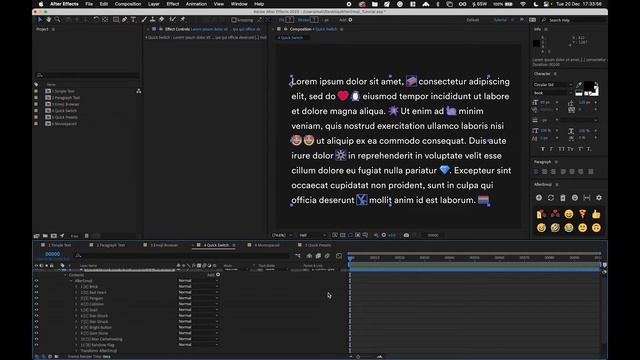The image size is (640, 360).
Task: Click the AfterEmoji spacing width icon
Action: [x=587, y=198]
